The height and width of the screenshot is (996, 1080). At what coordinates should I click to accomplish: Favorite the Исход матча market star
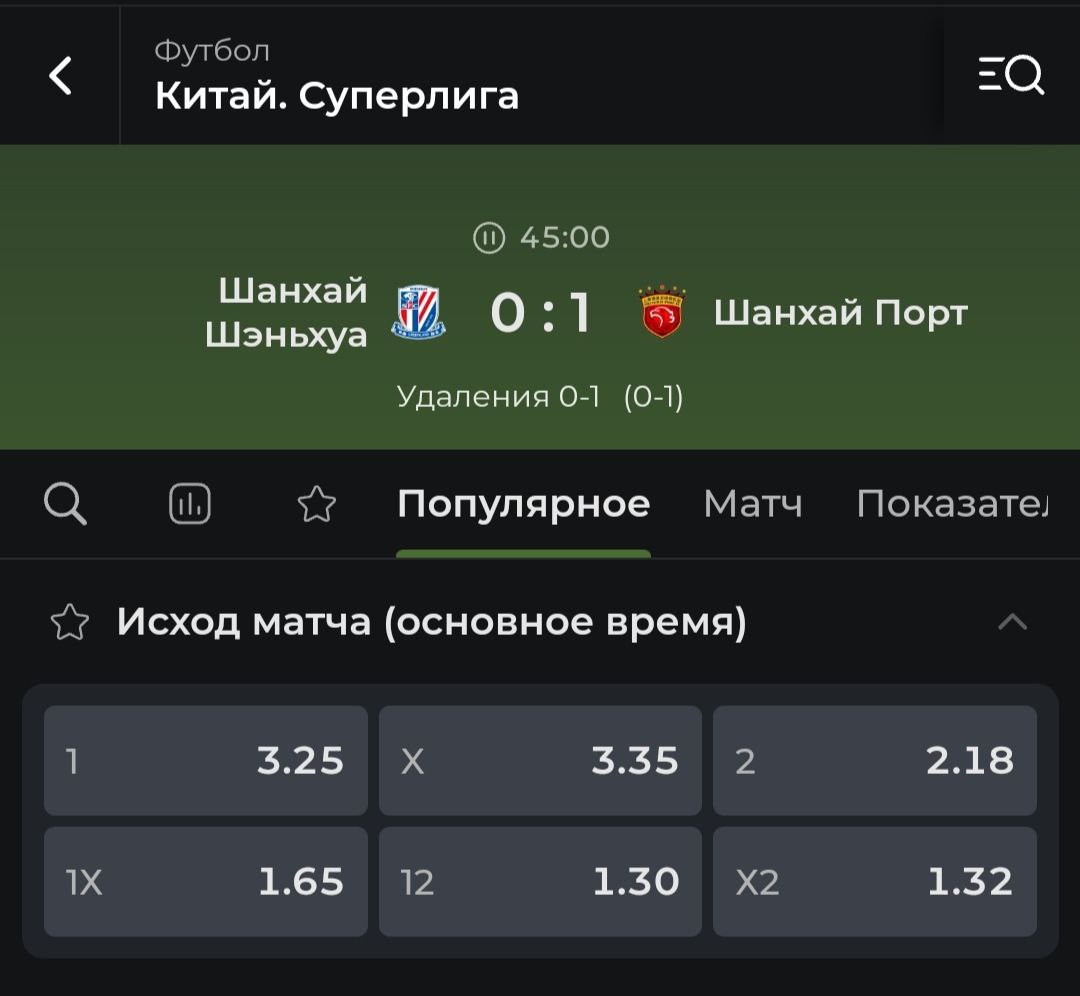click(x=70, y=623)
